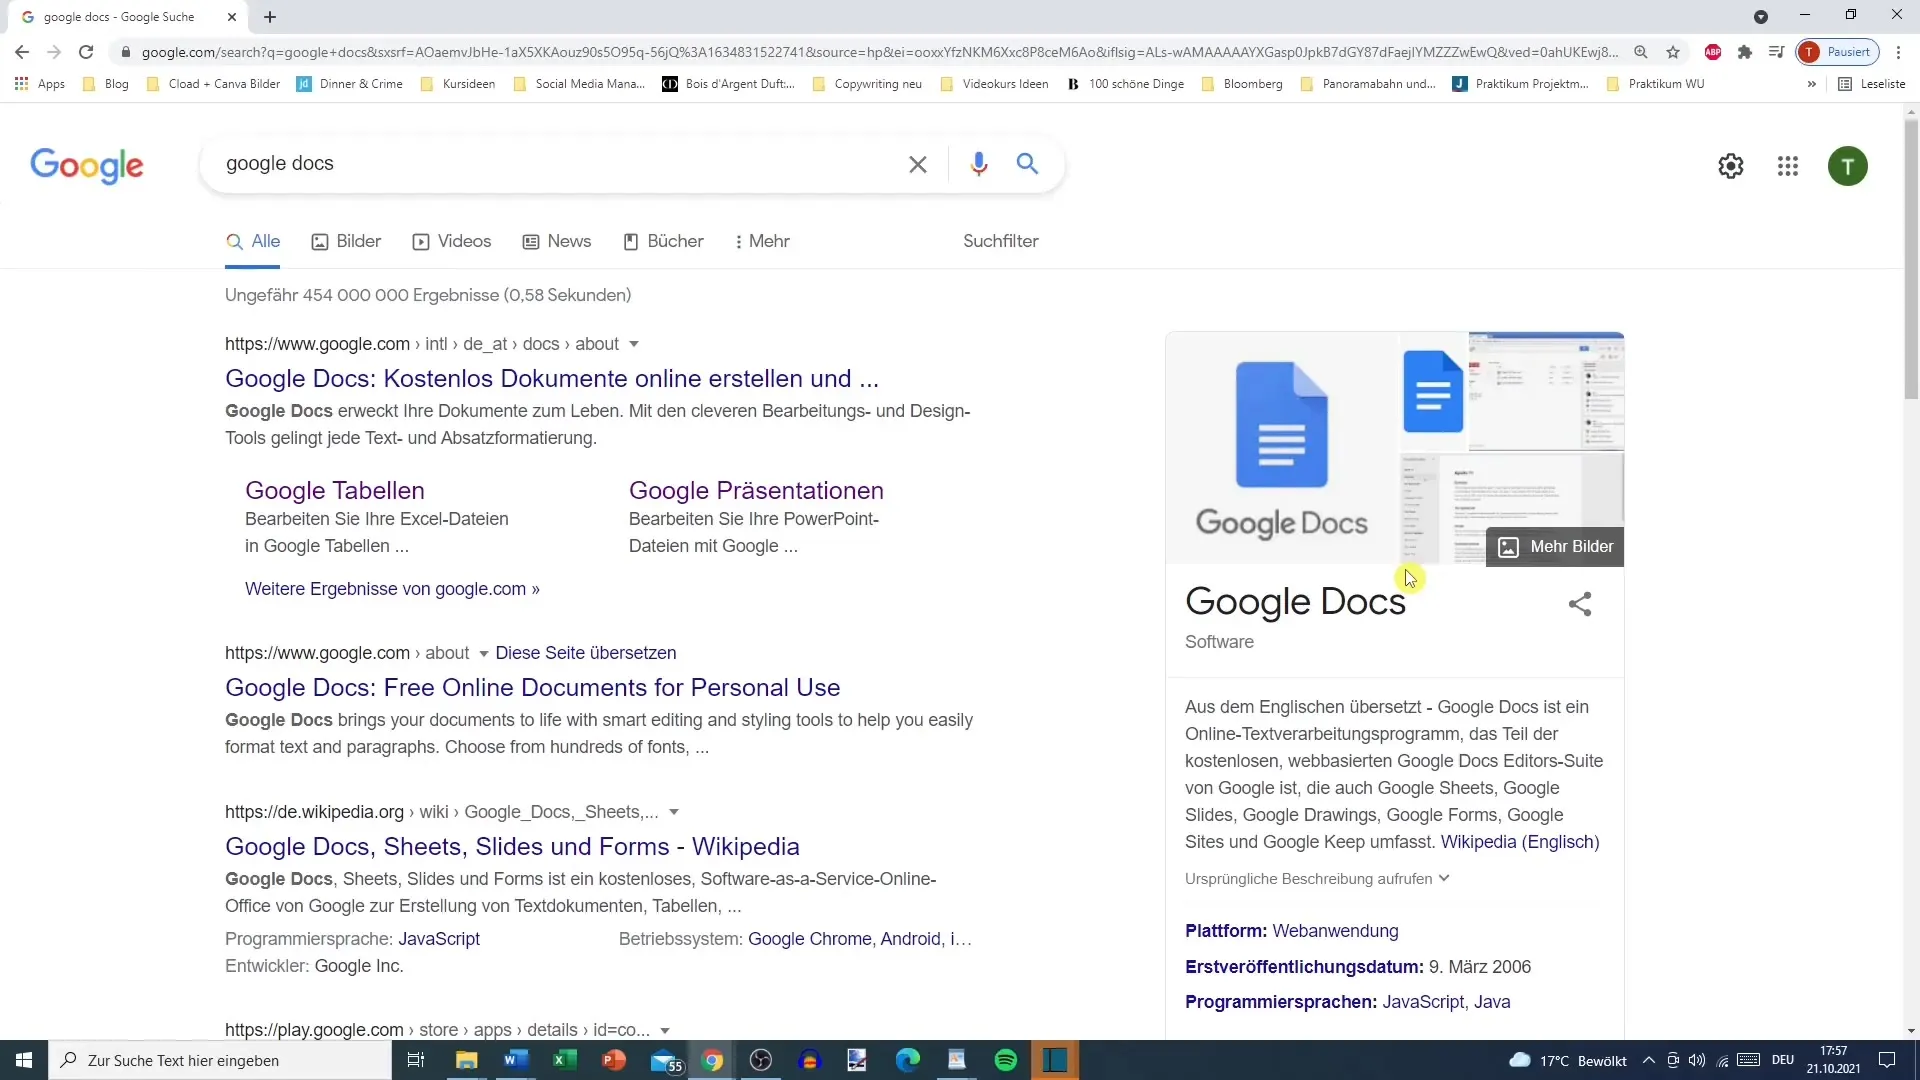Open 'Google Docs: Free Online Documents for Personal Use'
This screenshot has height=1080, width=1920.
pos(532,688)
